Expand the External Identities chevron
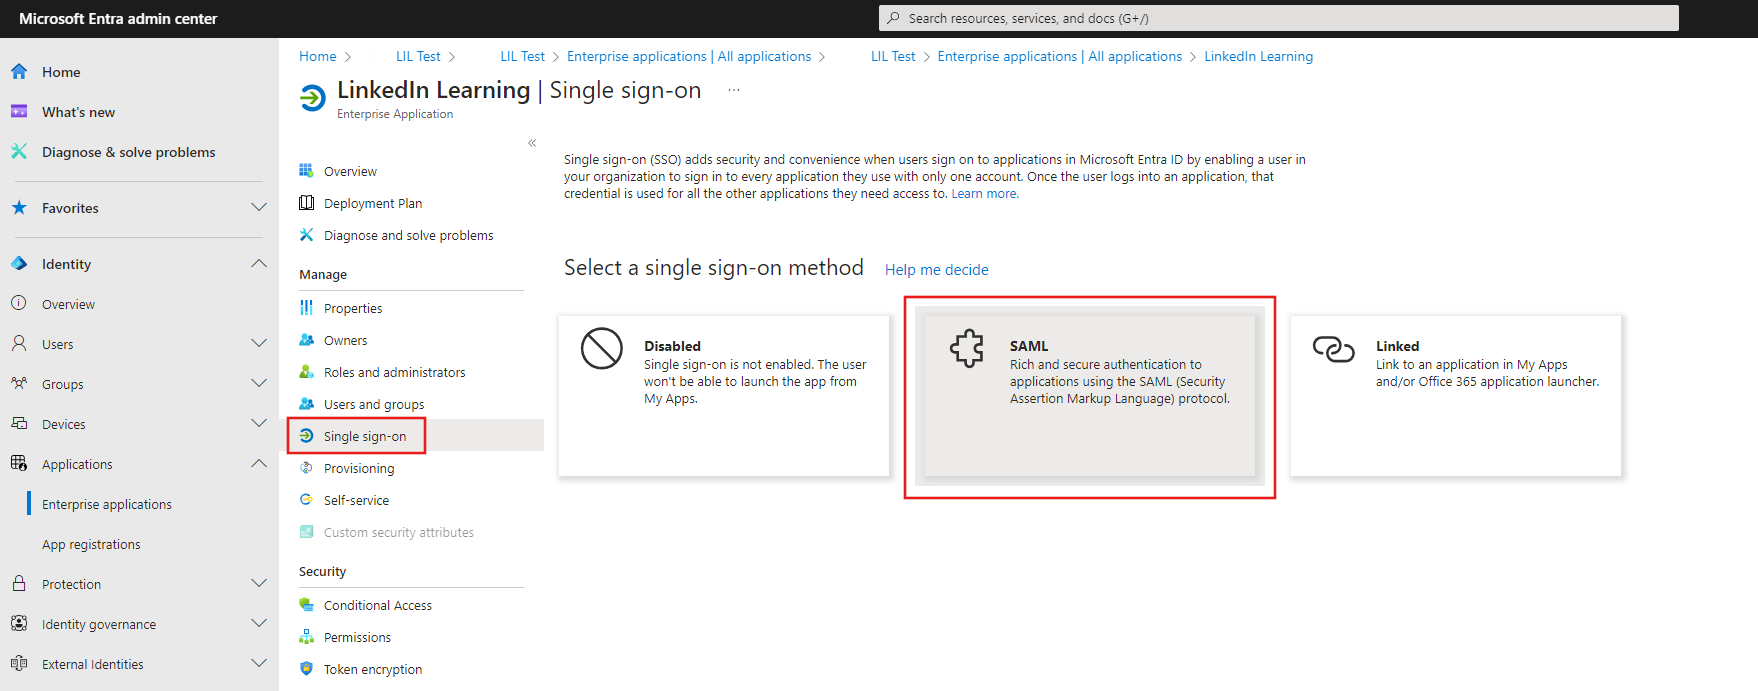 259,663
